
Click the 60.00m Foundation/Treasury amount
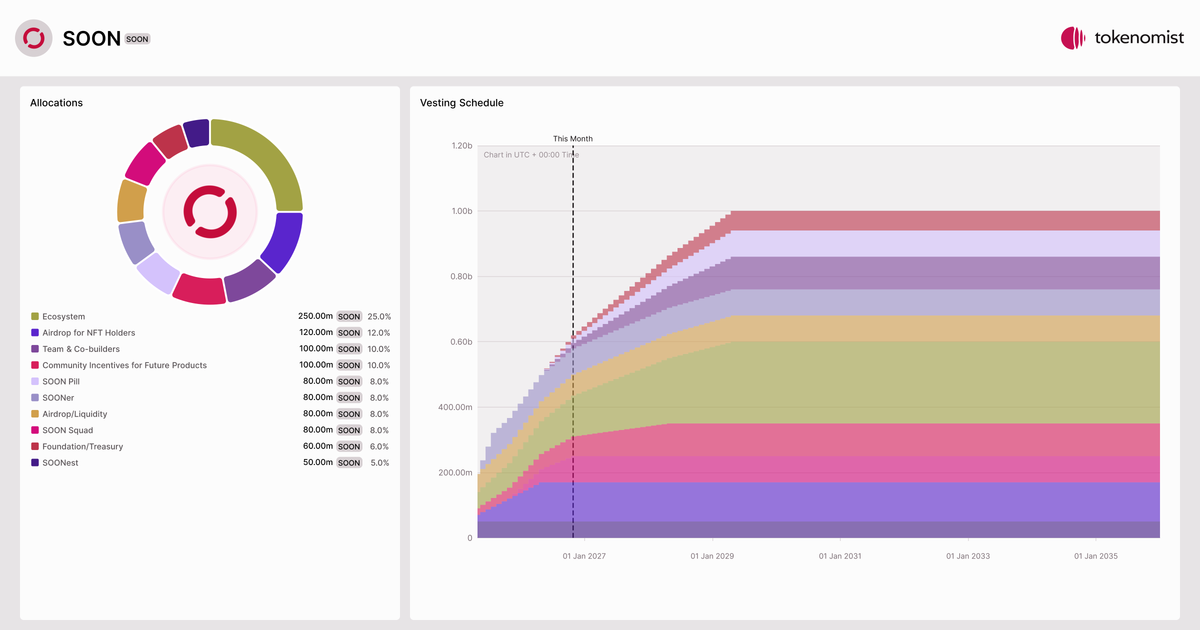pos(318,447)
